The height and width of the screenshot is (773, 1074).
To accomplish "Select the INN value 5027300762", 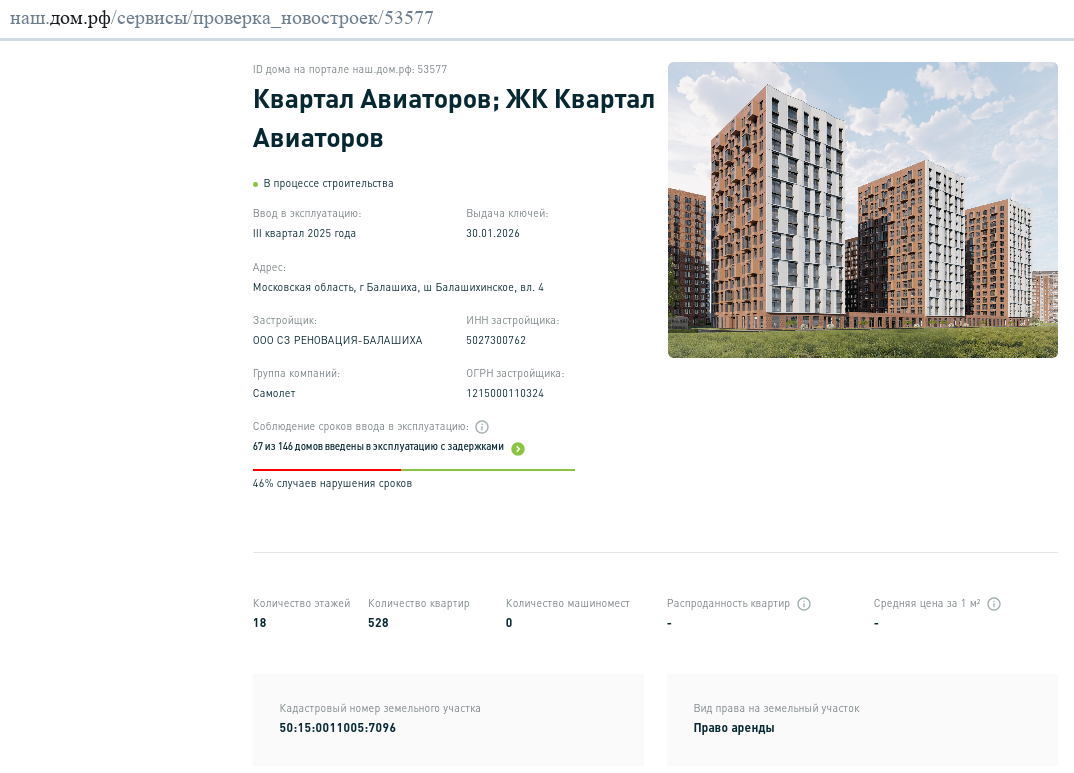I will [496, 340].
